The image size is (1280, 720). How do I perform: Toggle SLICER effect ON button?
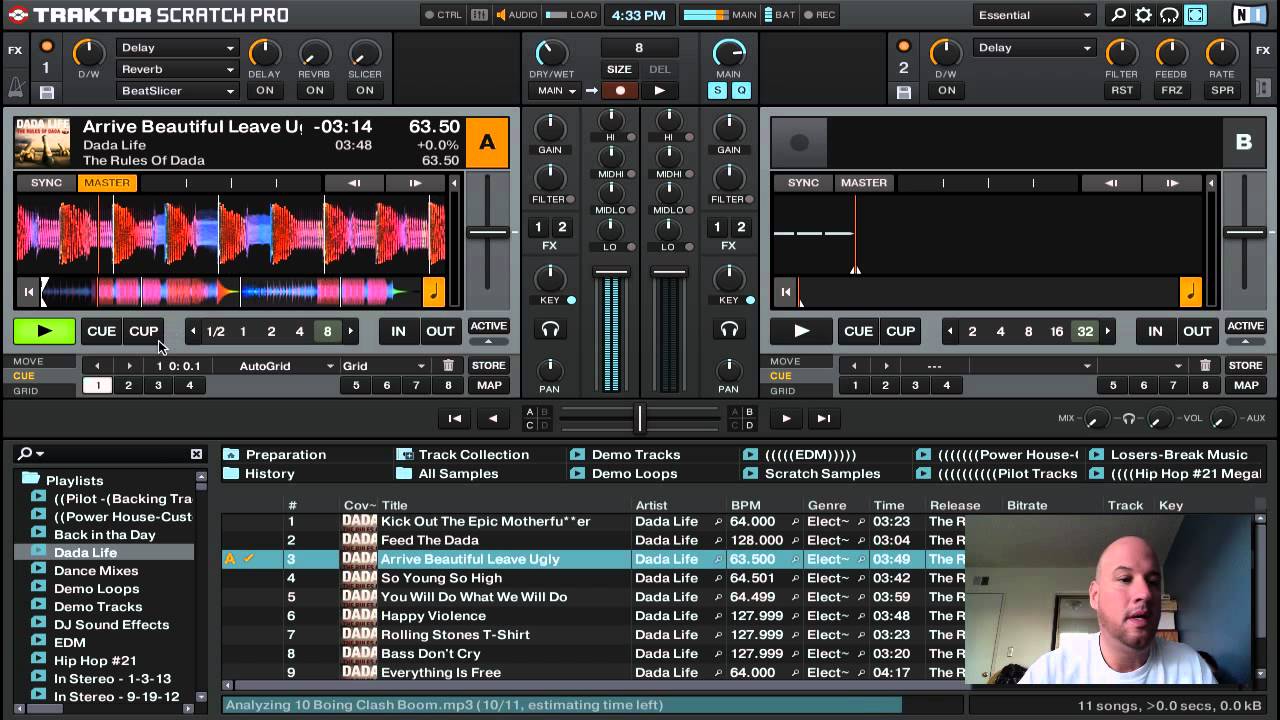(x=365, y=90)
